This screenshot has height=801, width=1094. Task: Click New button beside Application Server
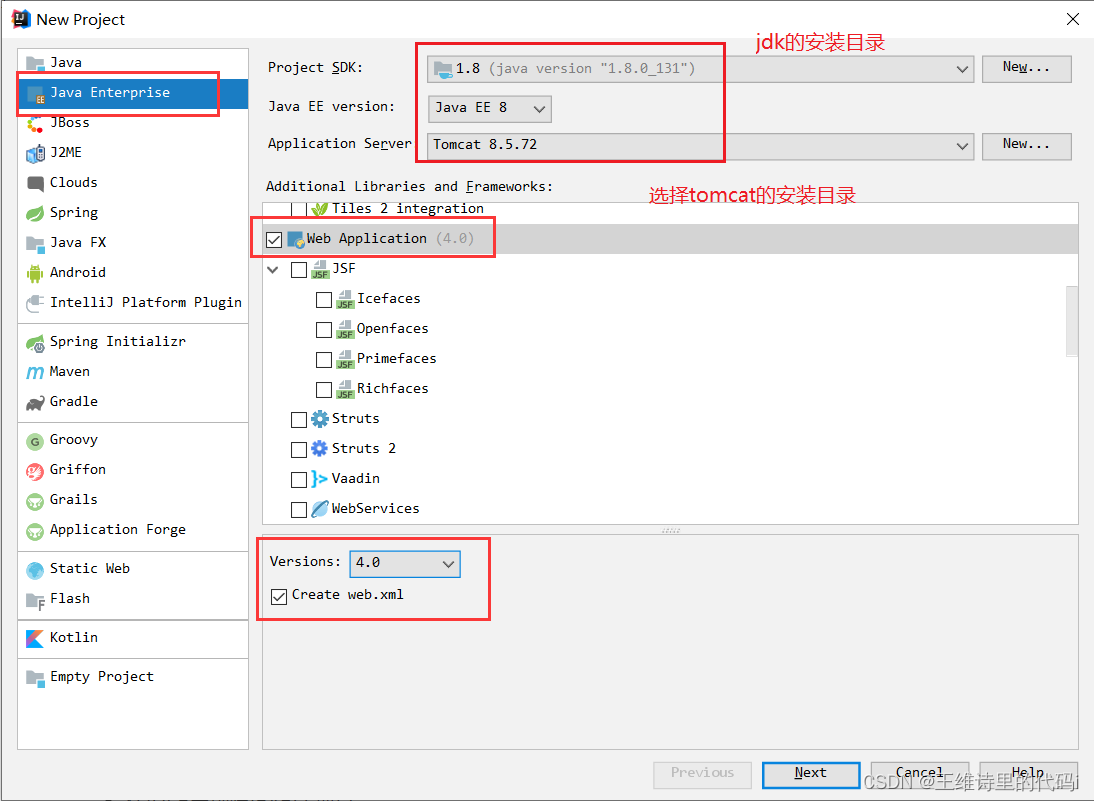click(1026, 145)
